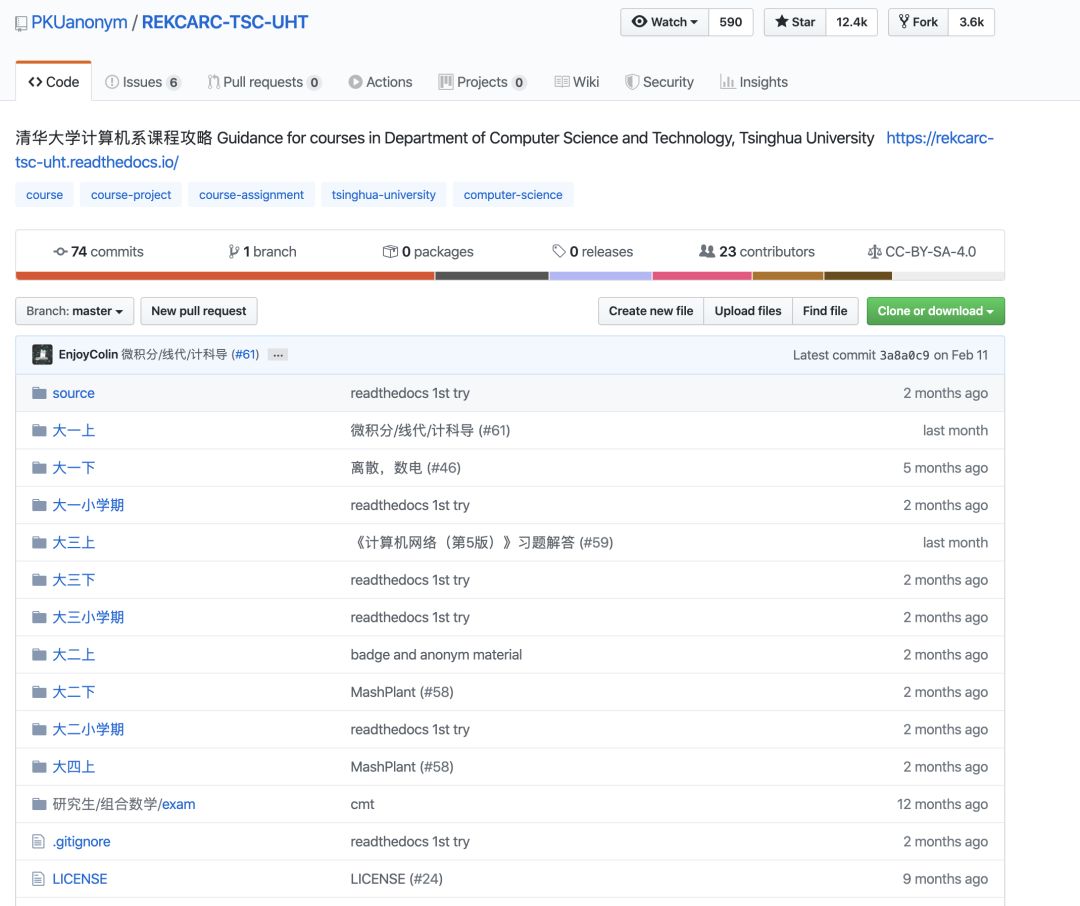Click the people icon next to 23 contributors
1080x906 pixels.
click(x=707, y=251)
